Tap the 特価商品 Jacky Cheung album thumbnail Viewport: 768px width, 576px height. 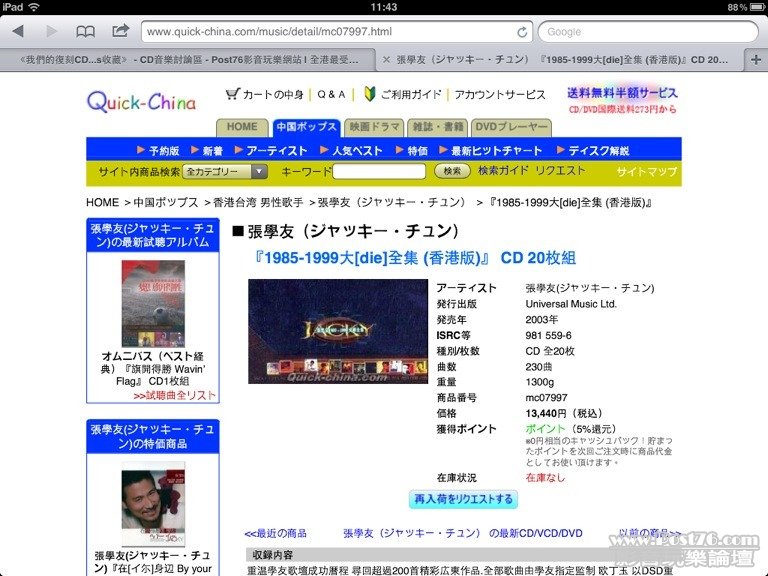153,504
